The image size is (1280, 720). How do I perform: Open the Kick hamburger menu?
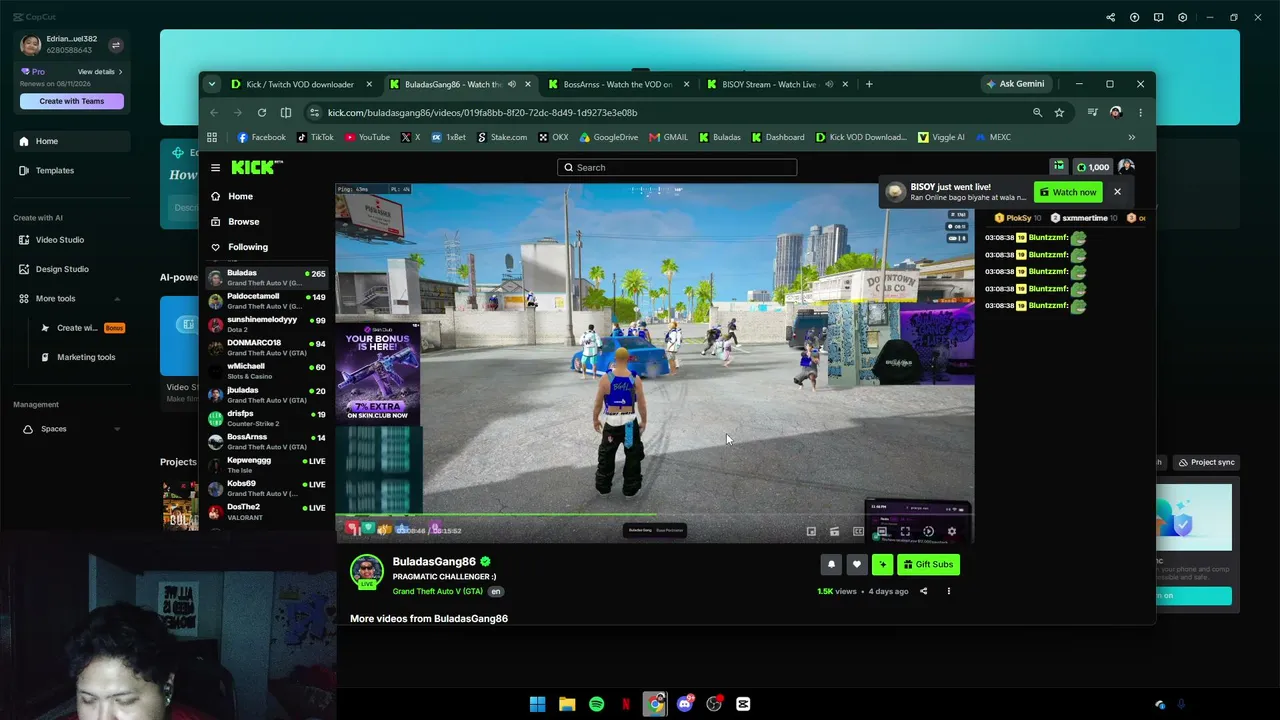[x=215, y=167]
